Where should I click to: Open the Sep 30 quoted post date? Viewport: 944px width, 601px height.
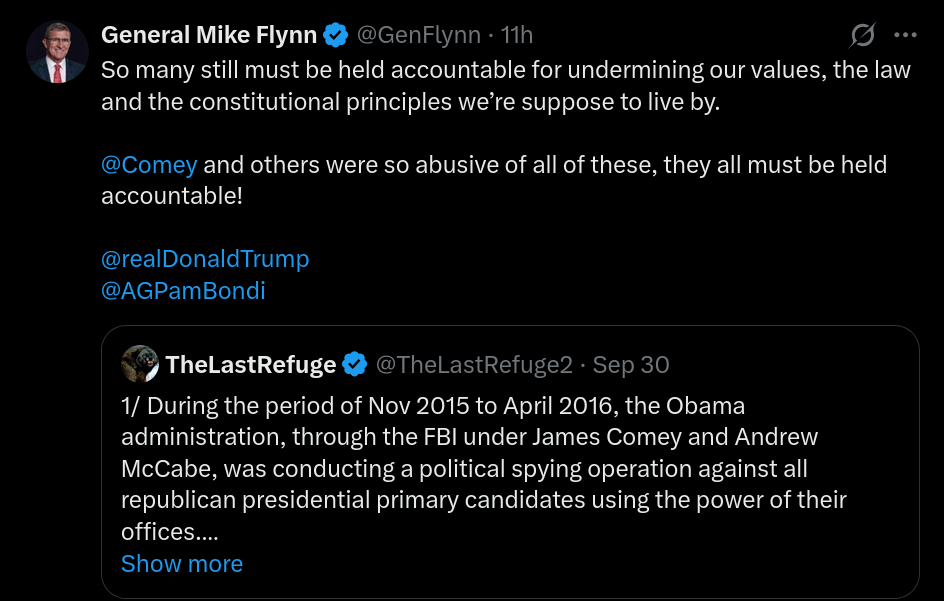coord(631,365)
